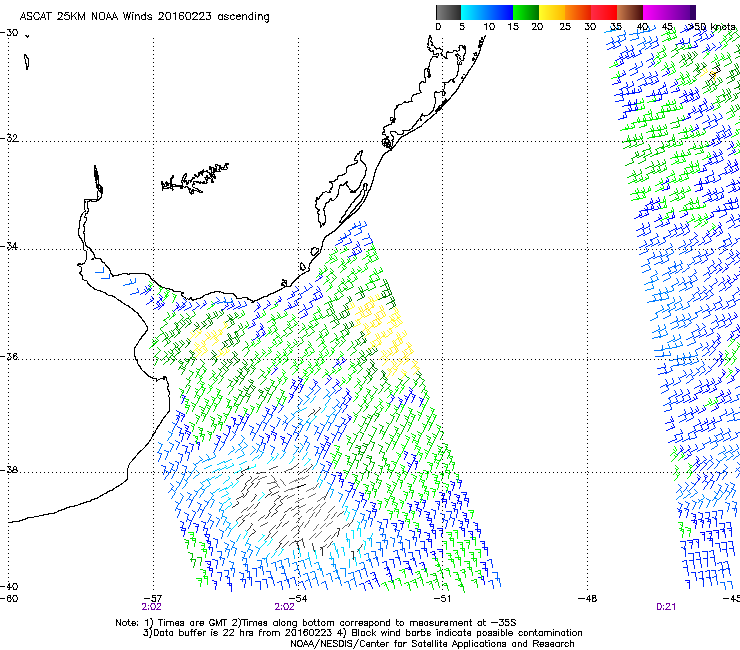Viewport: 740px width, 650px height.
Task: Click the "NOAA/NESDIS/Center for Satellite Applications and Research" credit
Action: click(x=432, y=644)
